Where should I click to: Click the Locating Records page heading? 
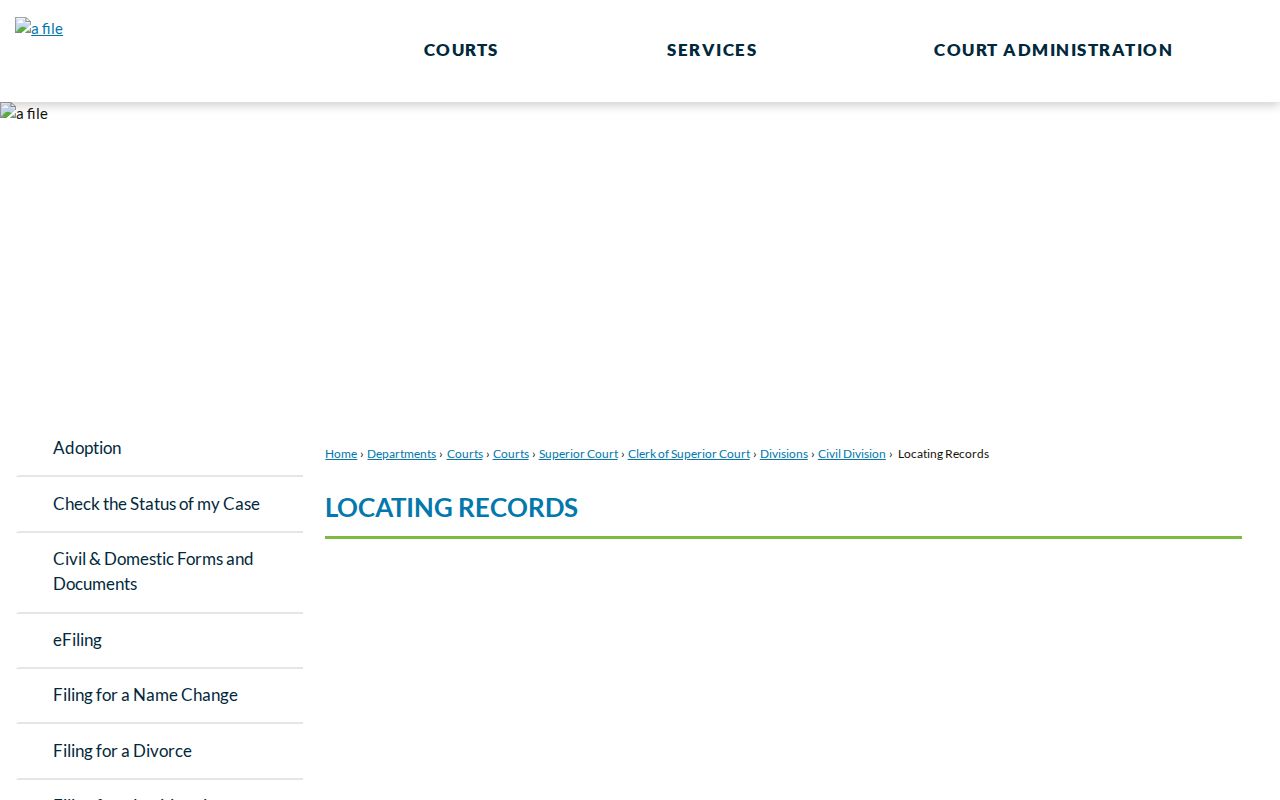point(451,508)
